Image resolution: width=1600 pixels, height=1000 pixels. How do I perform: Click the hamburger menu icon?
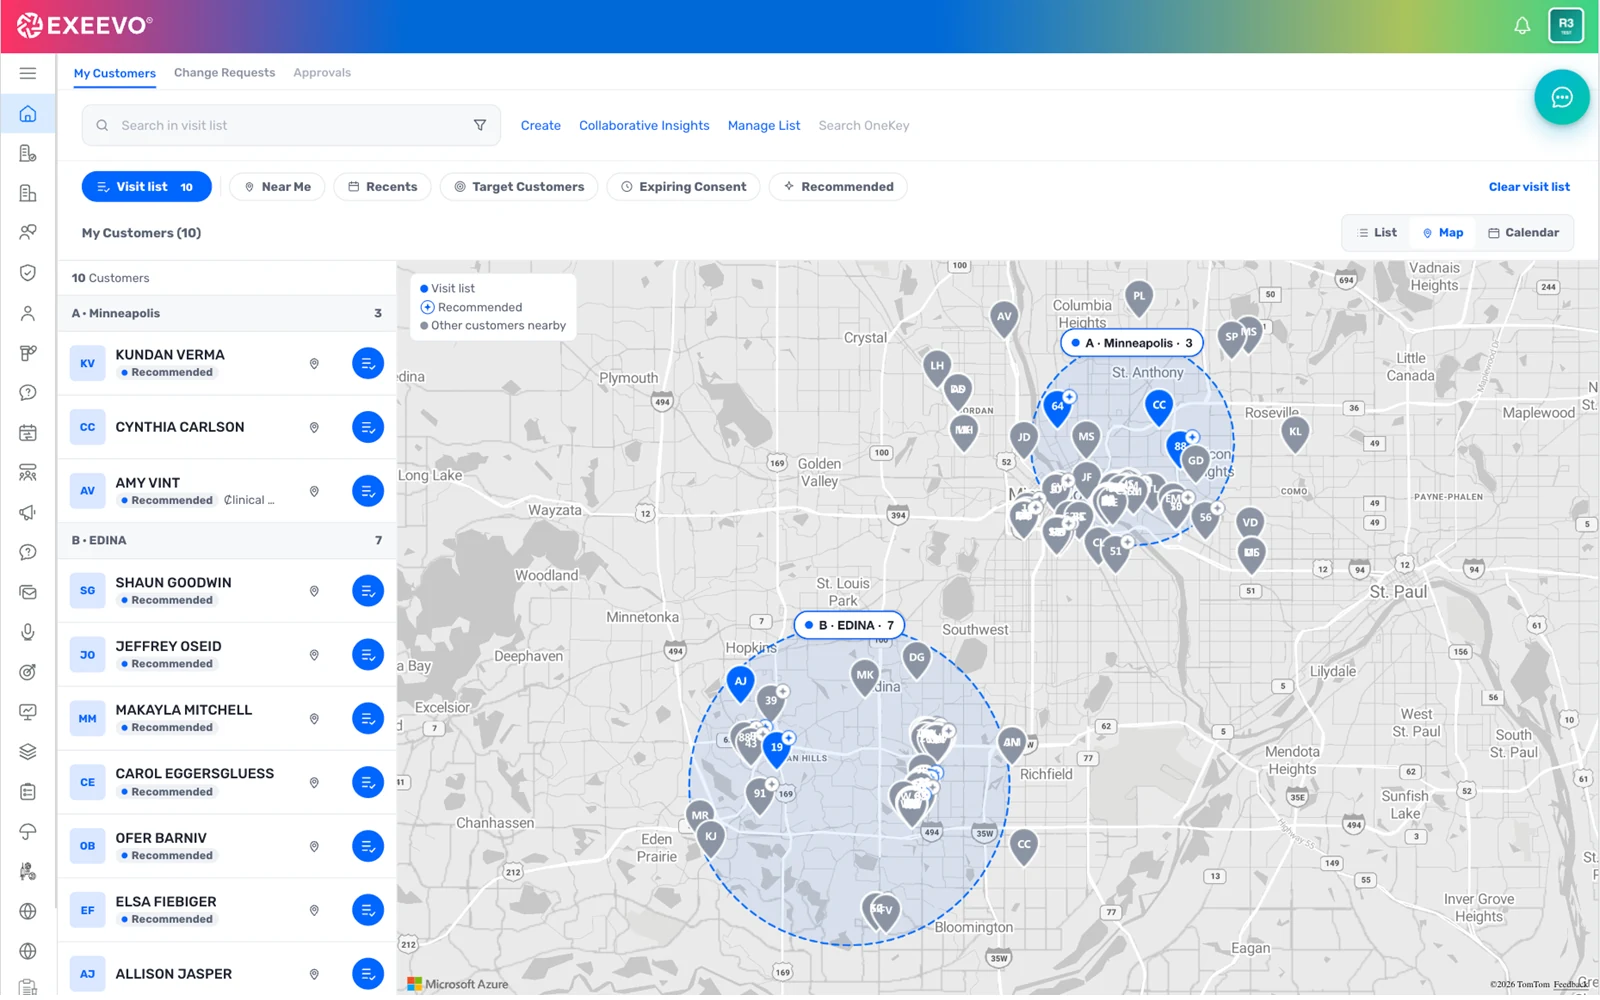click(x=28, y=73)
